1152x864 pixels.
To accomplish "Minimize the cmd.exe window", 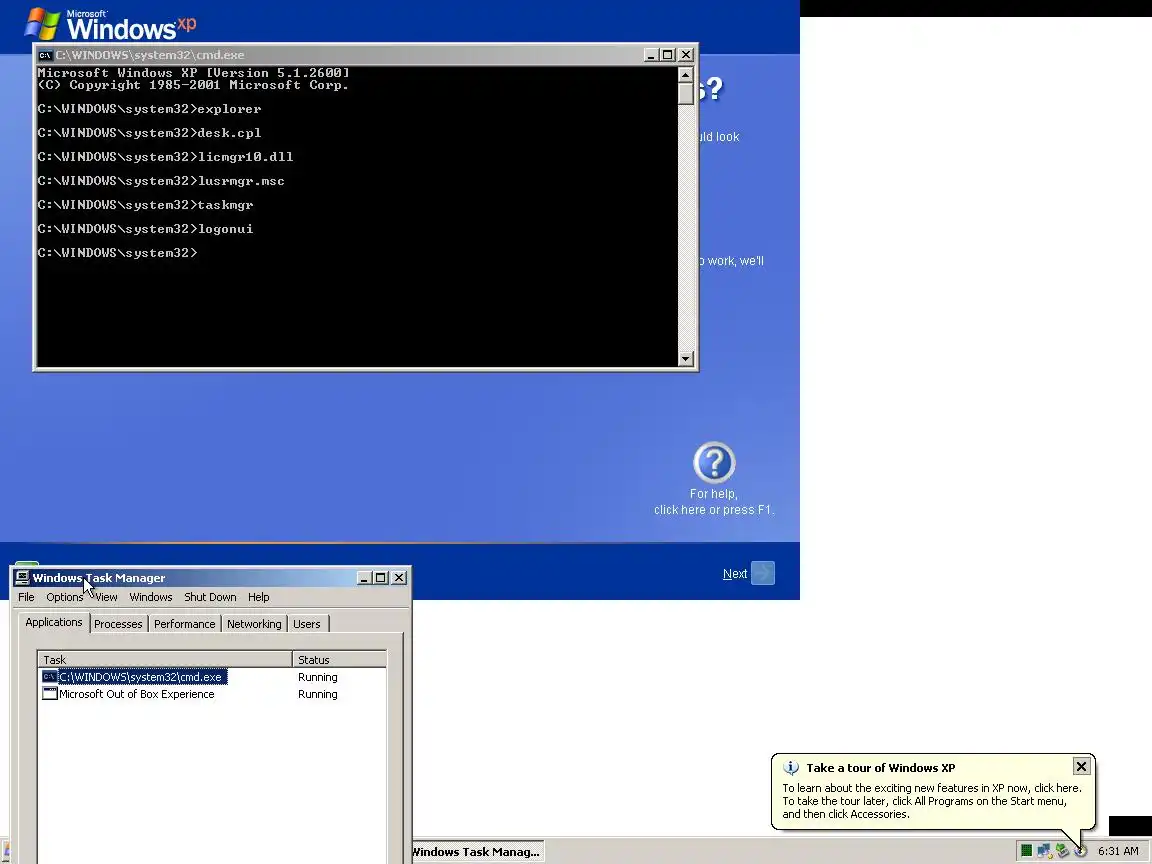I will click(650, 55).
